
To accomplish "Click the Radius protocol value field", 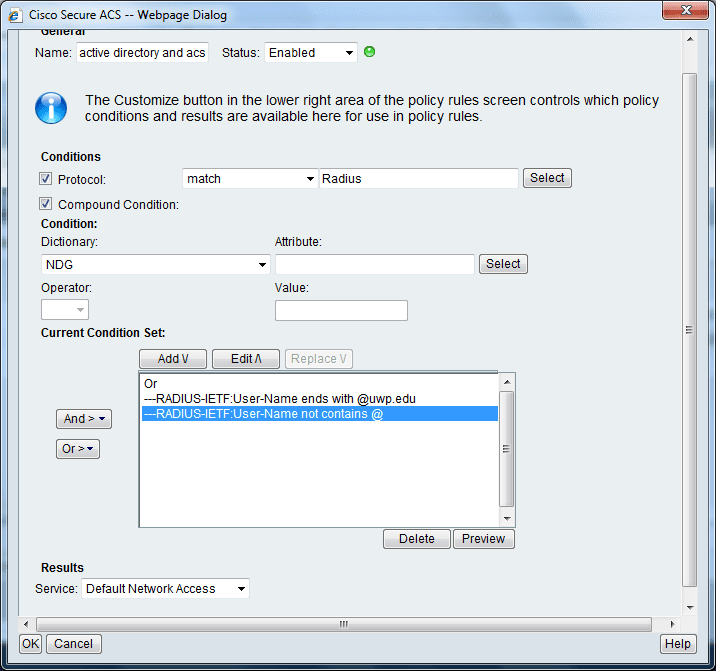I will tap(419, 179).
